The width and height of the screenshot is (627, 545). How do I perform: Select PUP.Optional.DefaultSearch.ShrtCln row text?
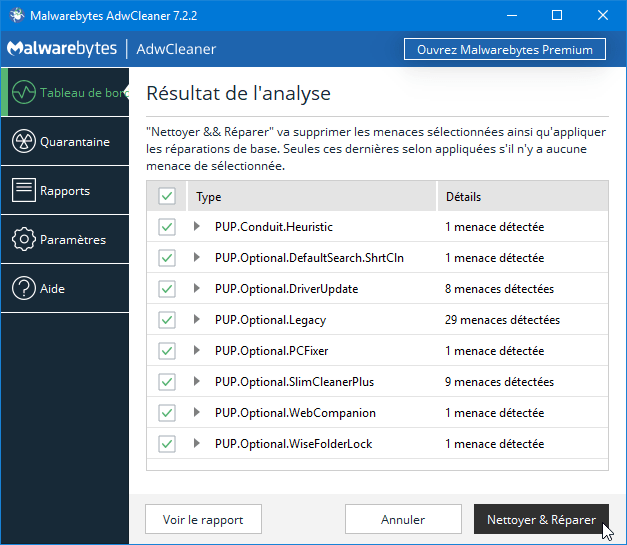point(309,258)
